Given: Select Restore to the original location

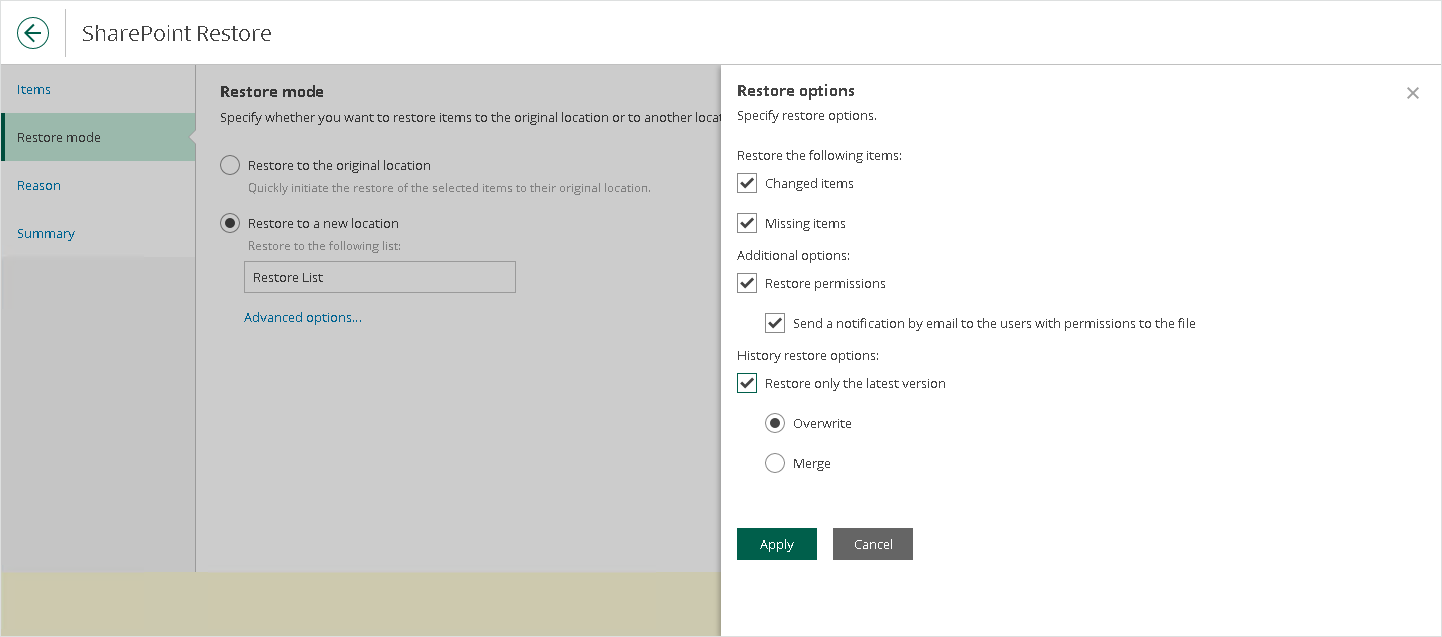Looking at the screenshot, I should (x=230, y=165).
